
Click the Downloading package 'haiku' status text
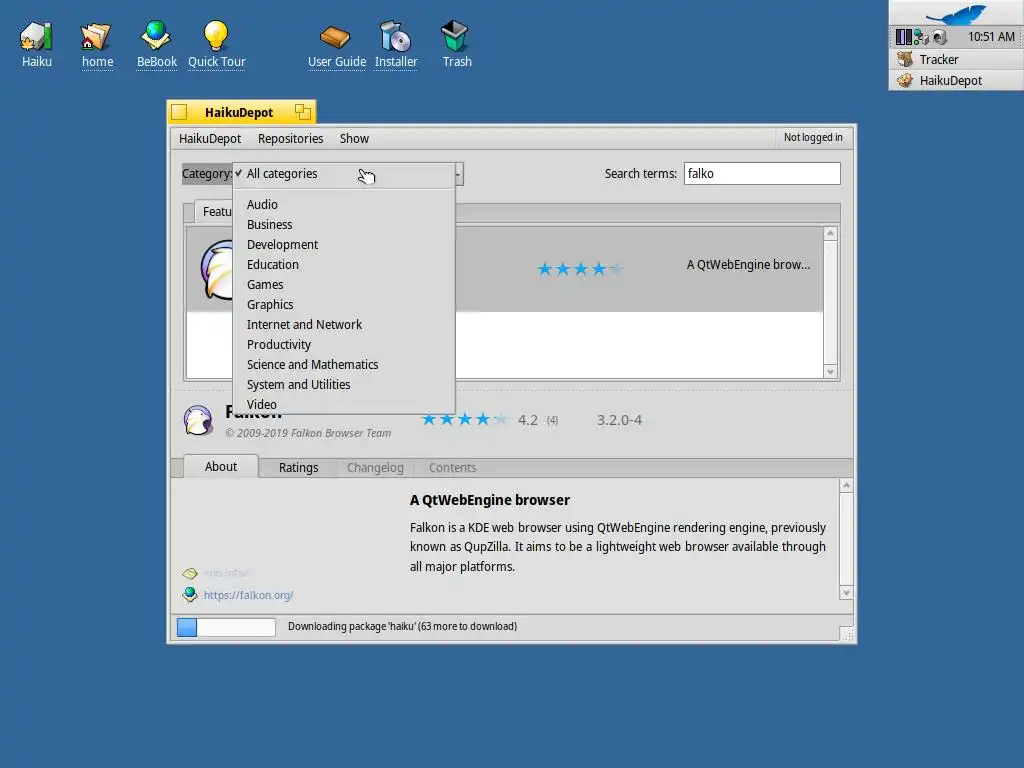tap(402, 626)
